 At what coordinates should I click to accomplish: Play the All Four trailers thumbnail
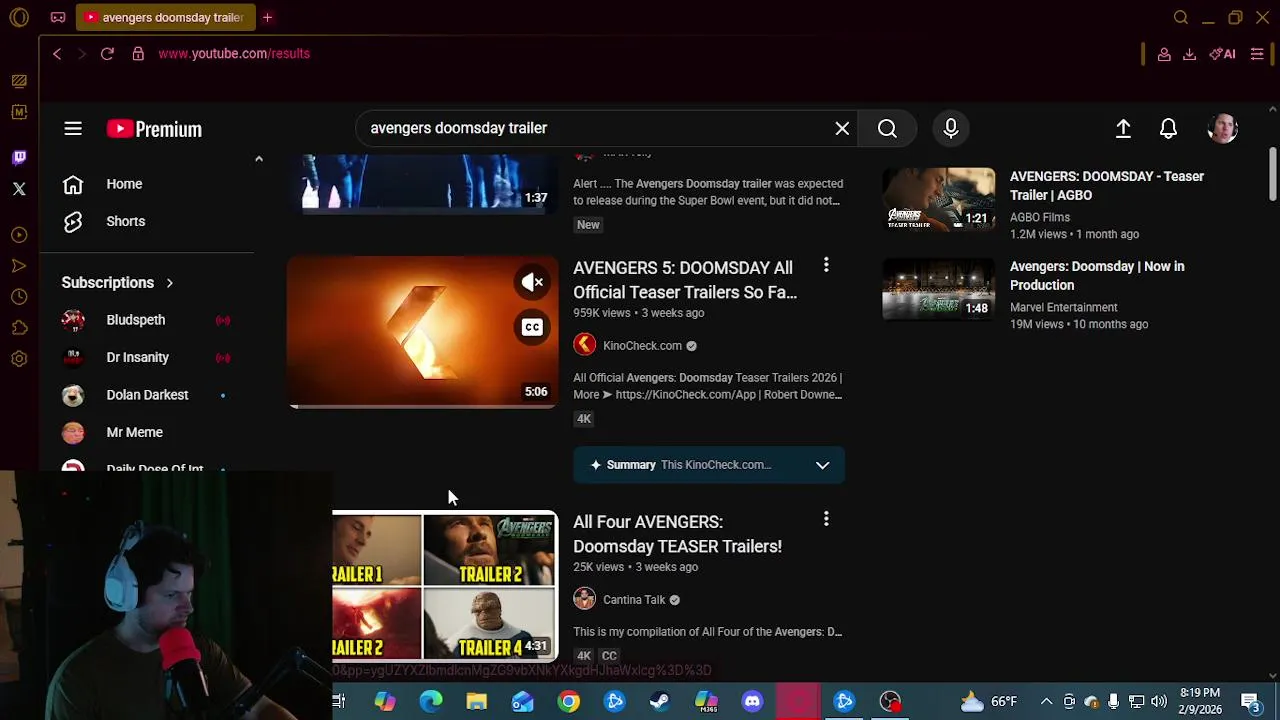[444, 586]
